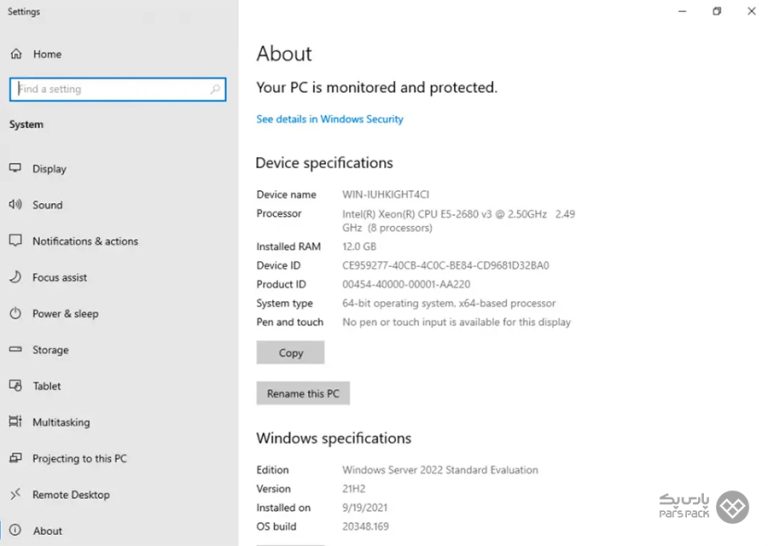Click the Home house icon
The image size is (768, 546).
point(16,54)
